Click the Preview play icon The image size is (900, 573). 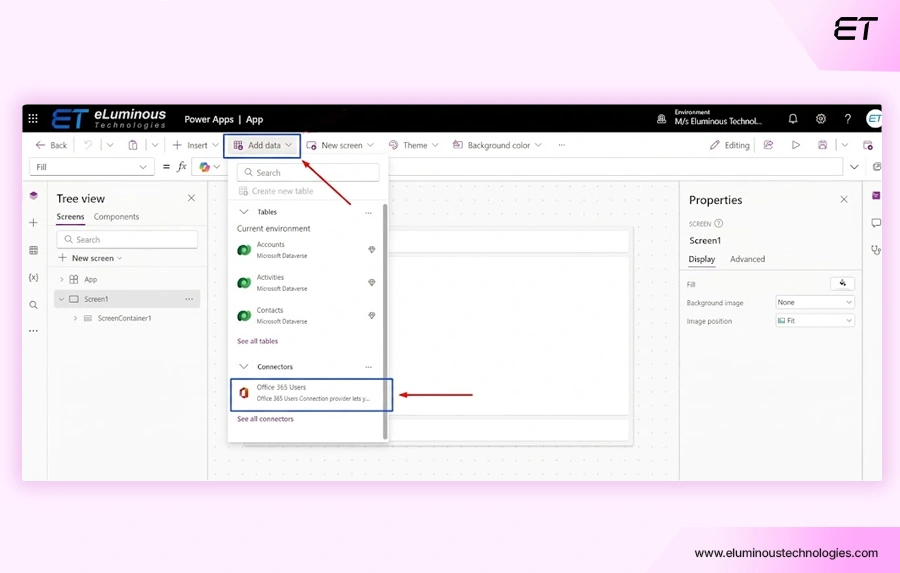coord(796,145)
